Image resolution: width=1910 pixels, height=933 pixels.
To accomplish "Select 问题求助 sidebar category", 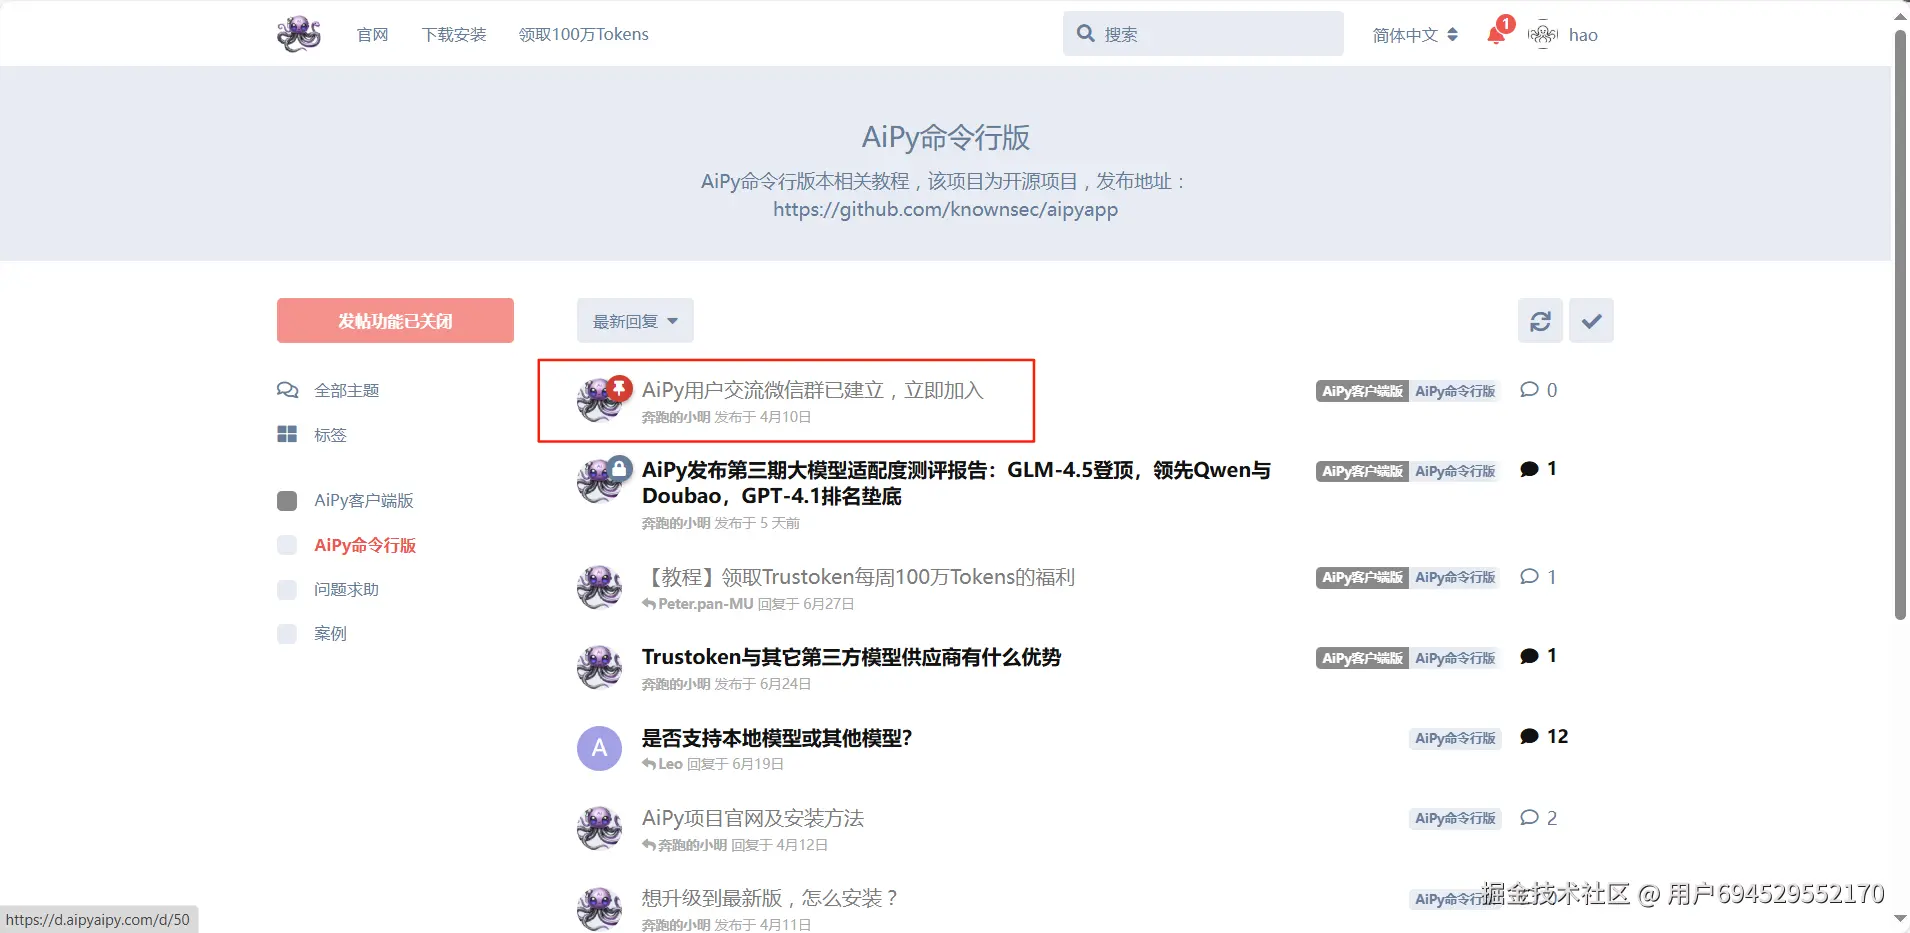I will (x=346, y=589).
